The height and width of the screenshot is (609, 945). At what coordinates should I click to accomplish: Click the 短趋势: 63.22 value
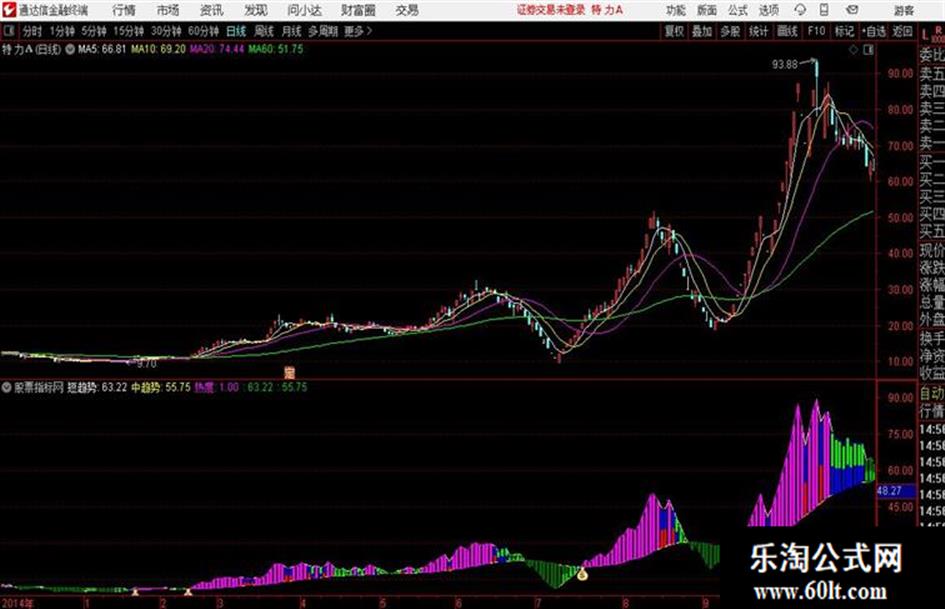tap(96, 387)
